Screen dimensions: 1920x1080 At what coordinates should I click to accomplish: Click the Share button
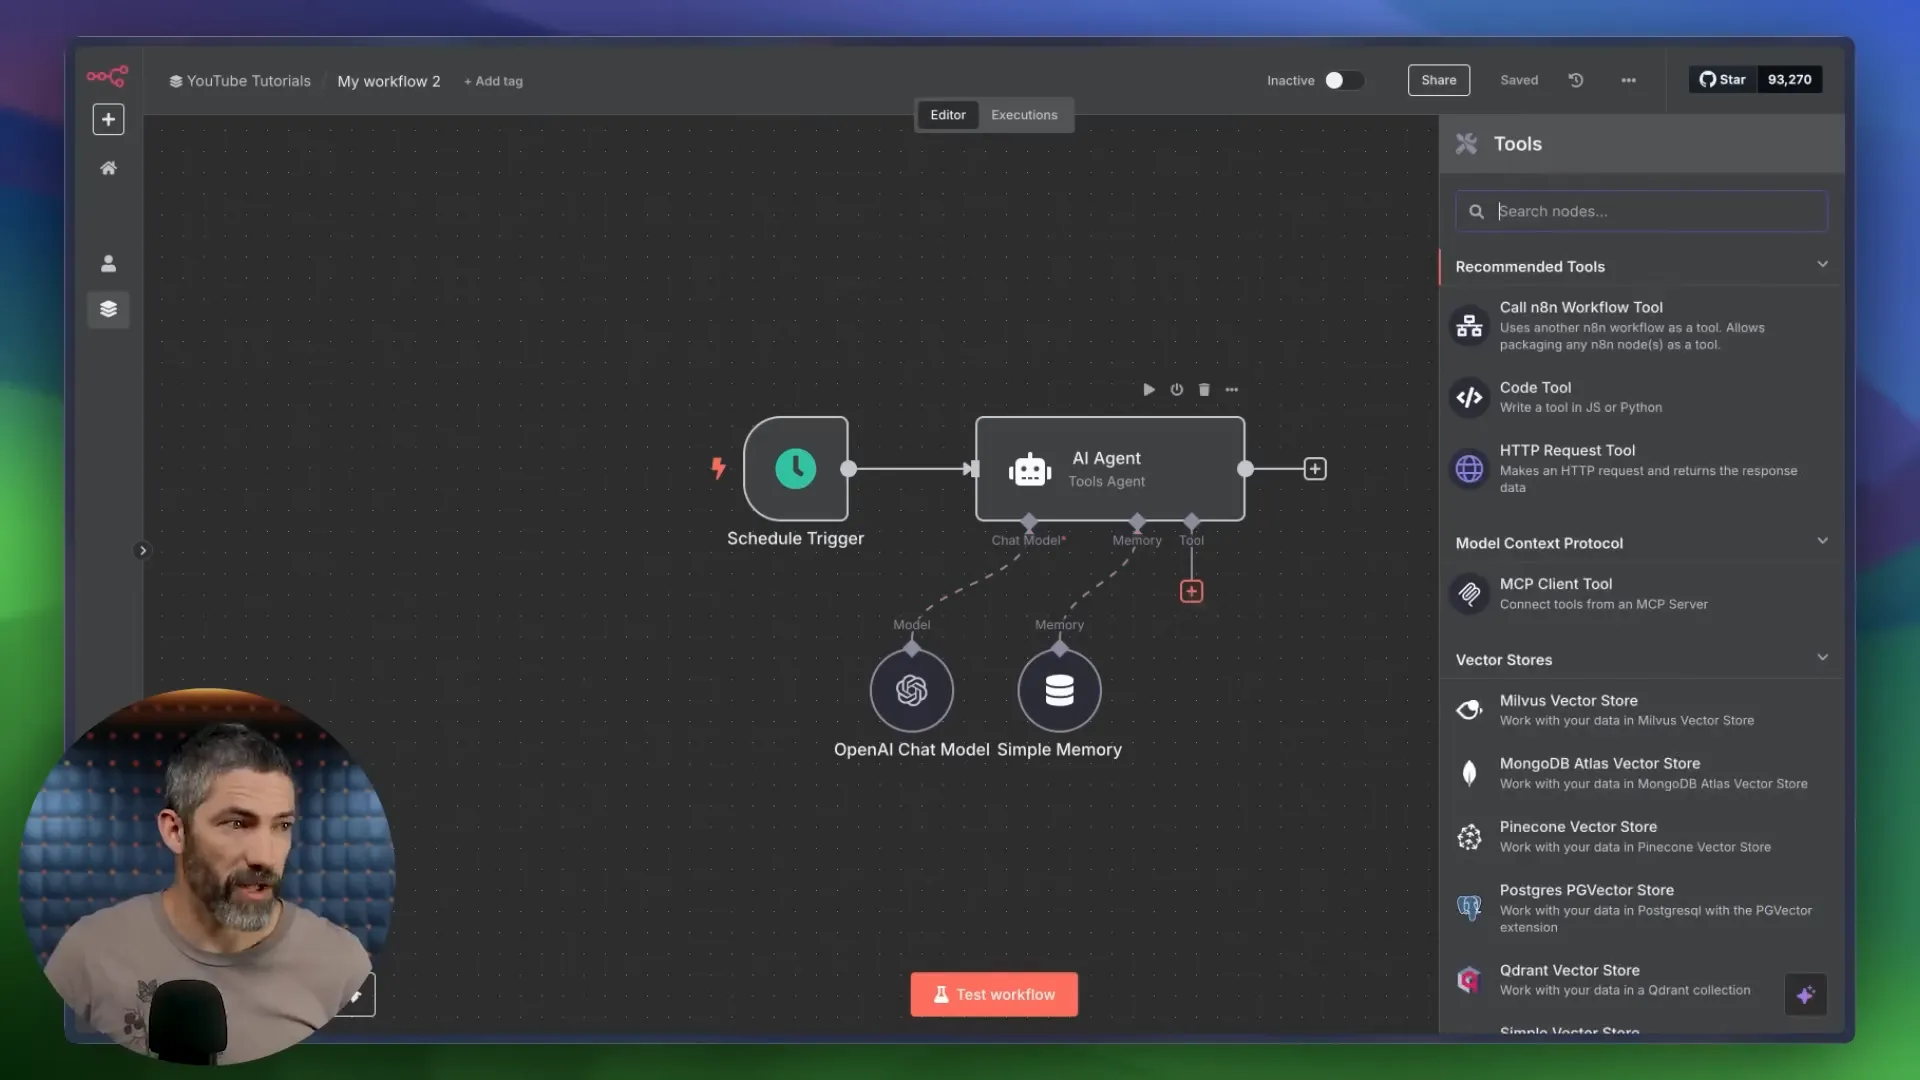coord(1438,80)
